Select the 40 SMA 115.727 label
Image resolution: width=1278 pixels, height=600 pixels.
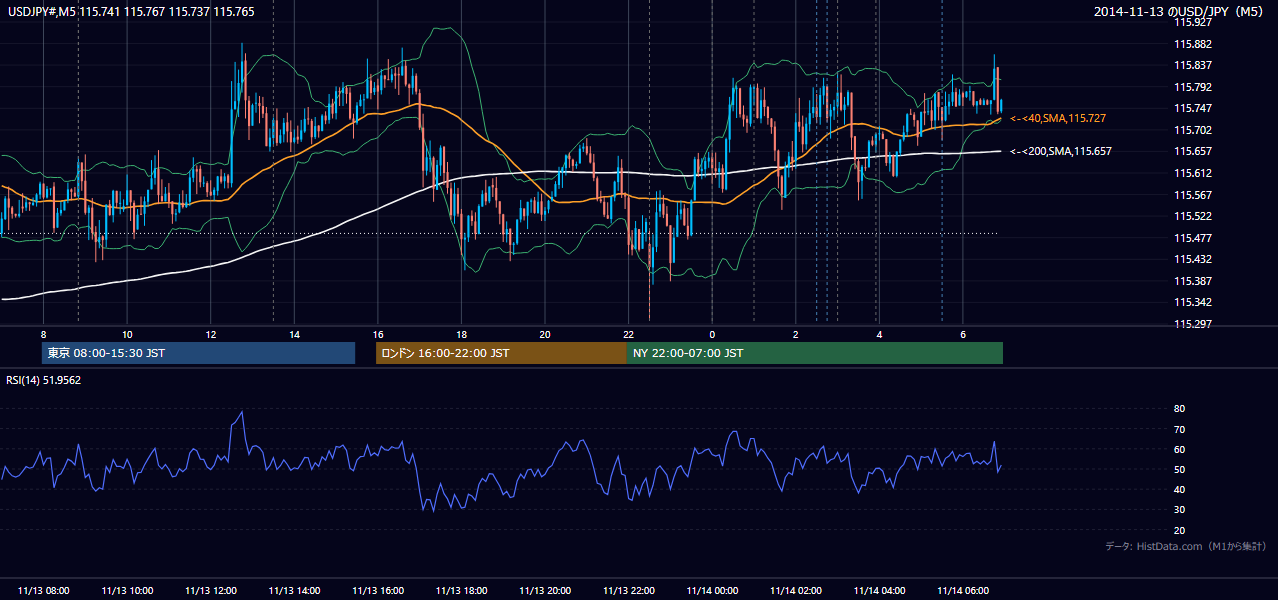pyautogui.click(x=1058, y=118)
